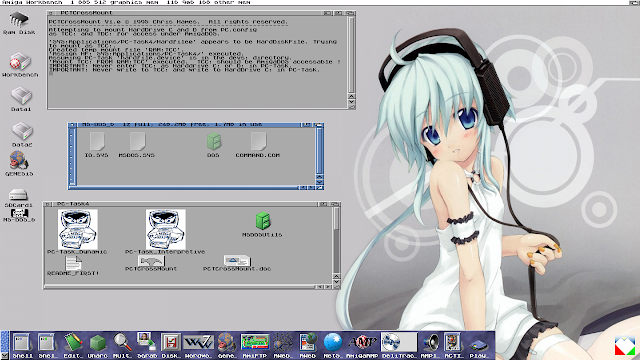The height and width of the screenshot is (360, 640).
Task: Click down arrow of PCTCrossMount scrollbar
Action: point(351,102)
